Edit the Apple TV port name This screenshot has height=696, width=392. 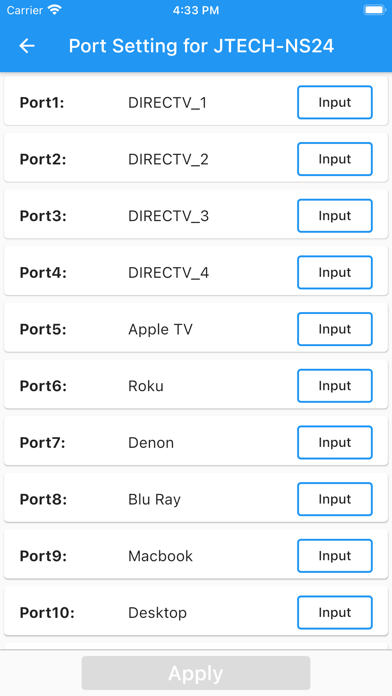pos(160,330)
